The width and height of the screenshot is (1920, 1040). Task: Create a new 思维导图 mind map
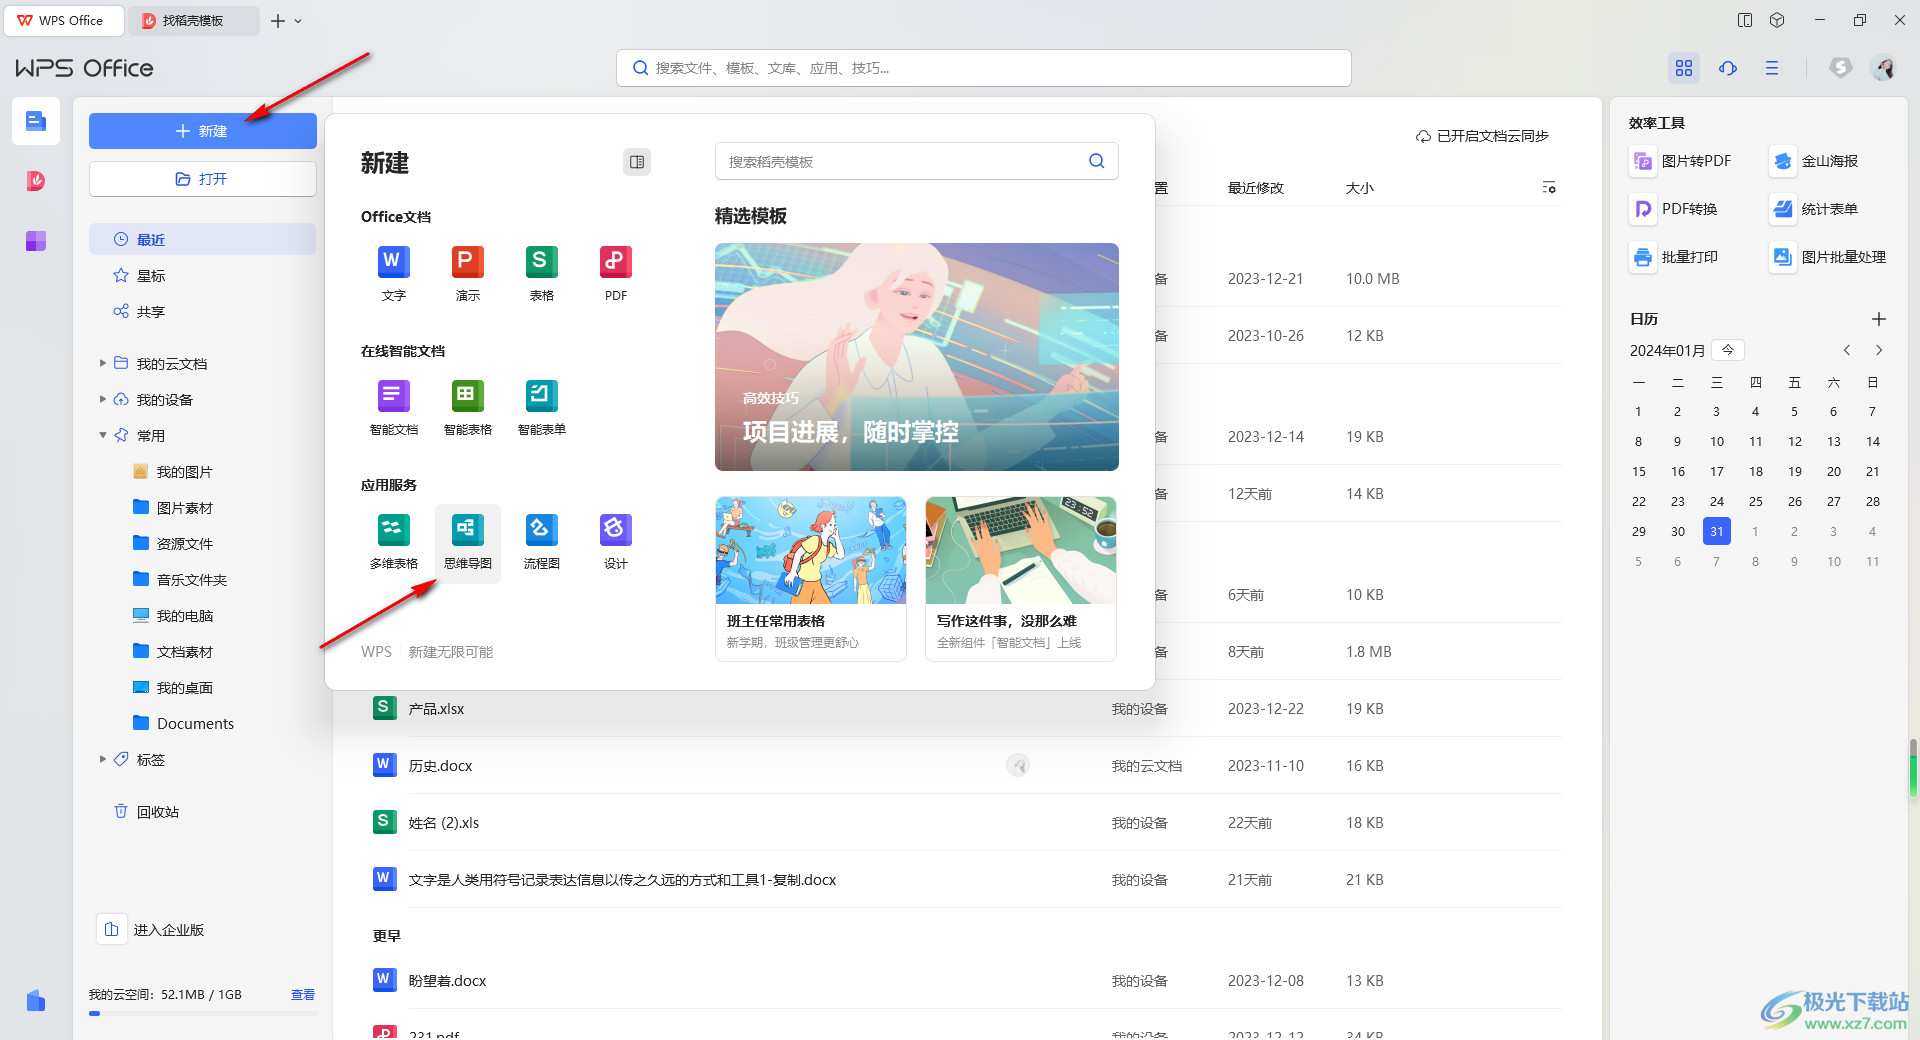pos(467,541)
